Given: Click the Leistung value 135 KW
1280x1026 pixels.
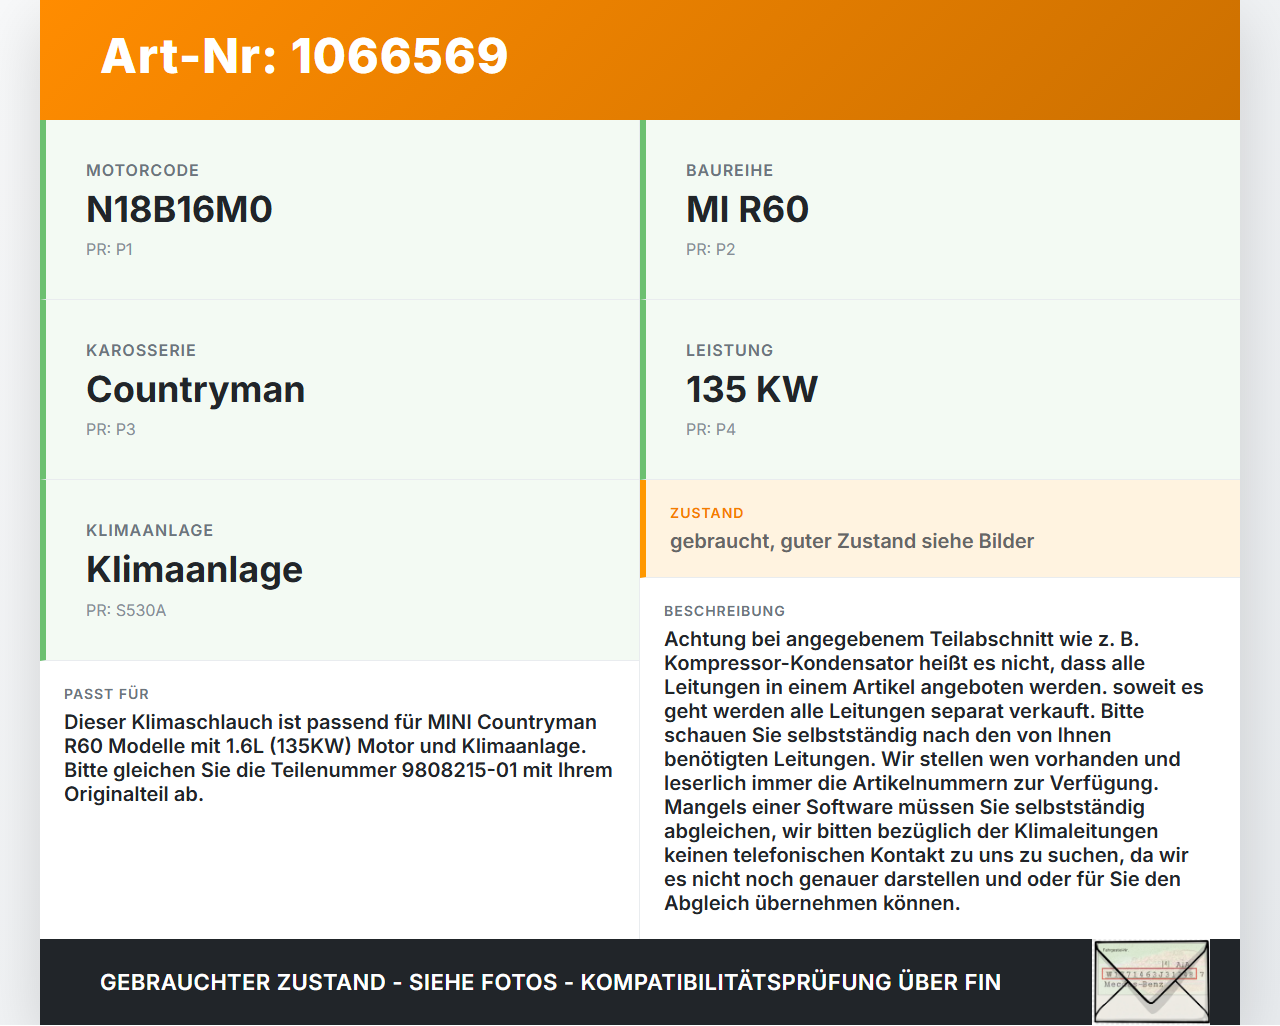Looking at the screenshot, I should [751, 389].
